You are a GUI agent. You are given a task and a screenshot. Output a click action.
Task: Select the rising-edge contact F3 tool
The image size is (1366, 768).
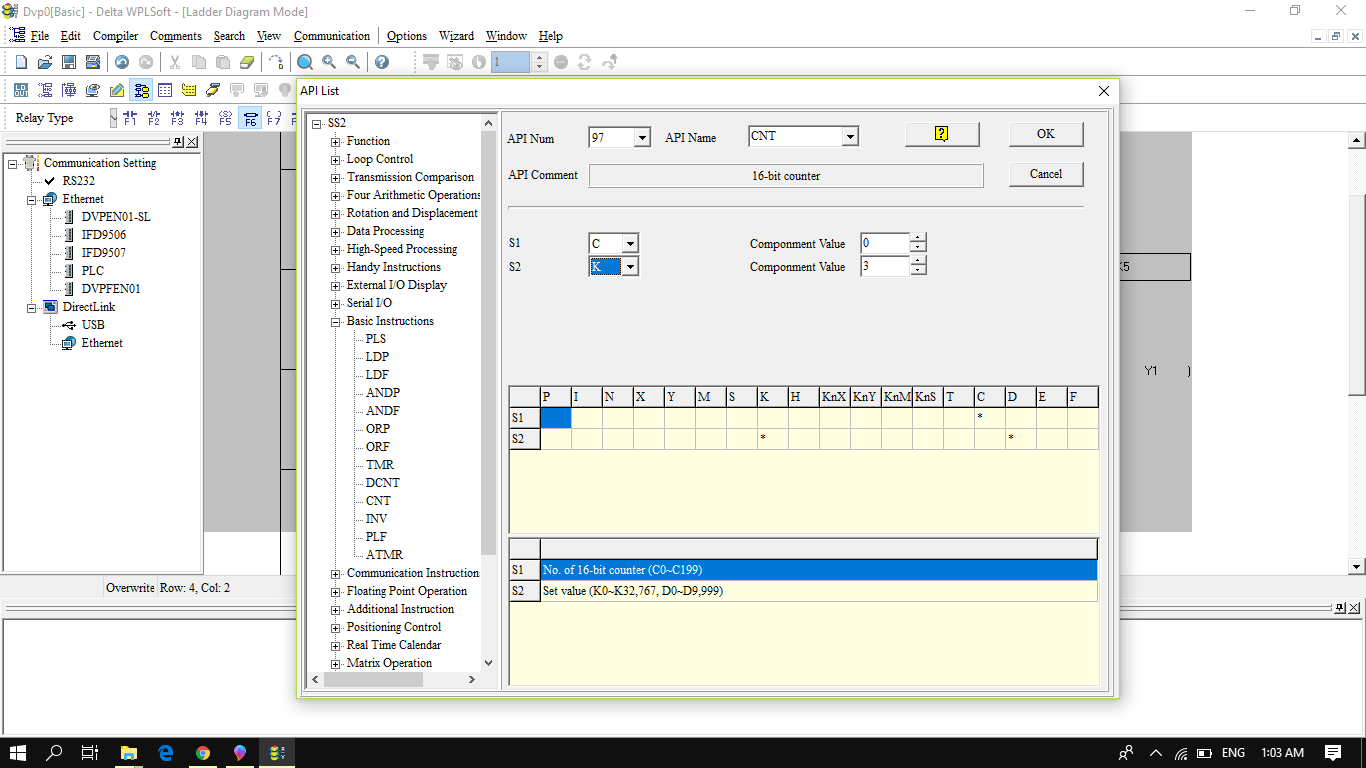coord(177,117)
